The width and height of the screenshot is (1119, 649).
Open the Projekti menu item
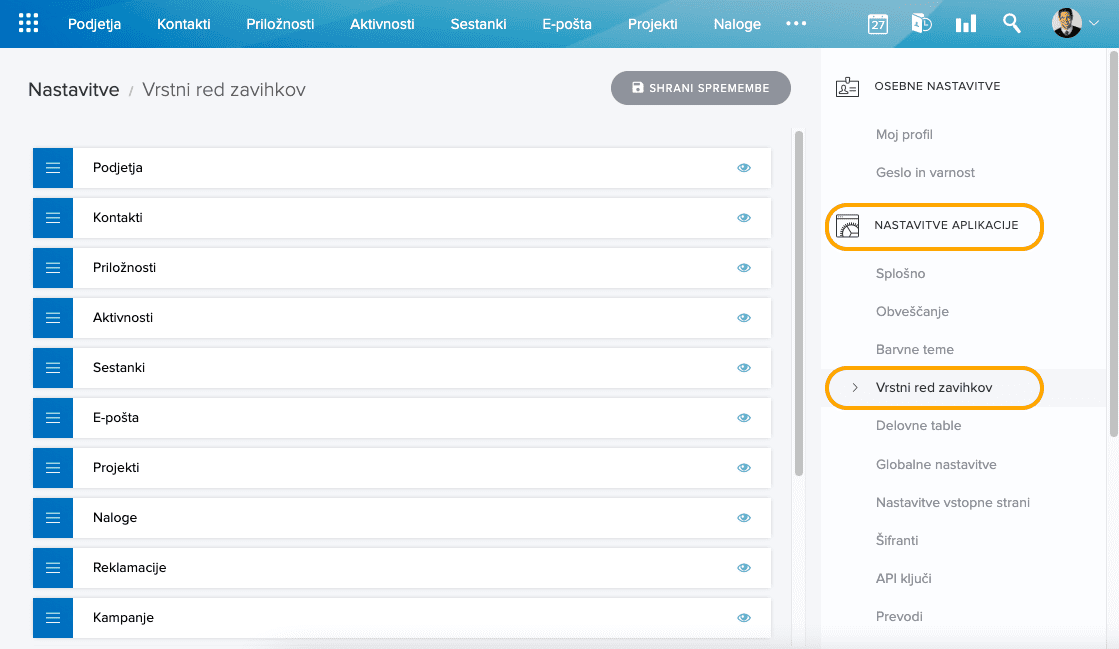point(652,23)
